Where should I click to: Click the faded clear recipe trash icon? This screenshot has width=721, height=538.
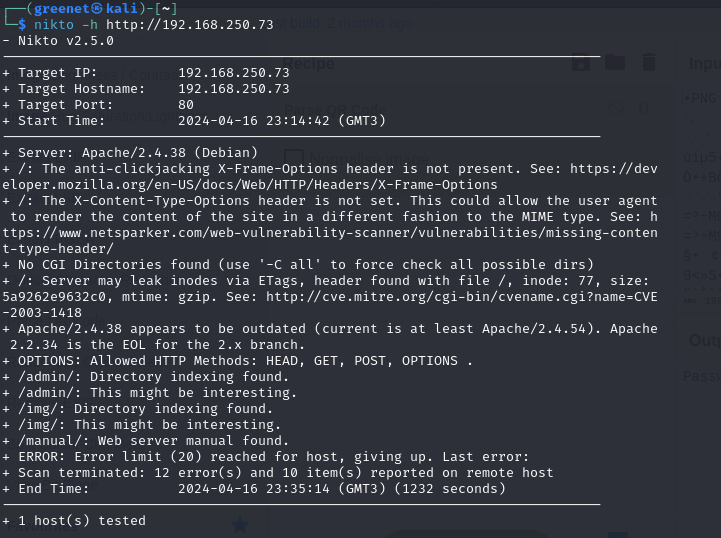pos(649,62)
